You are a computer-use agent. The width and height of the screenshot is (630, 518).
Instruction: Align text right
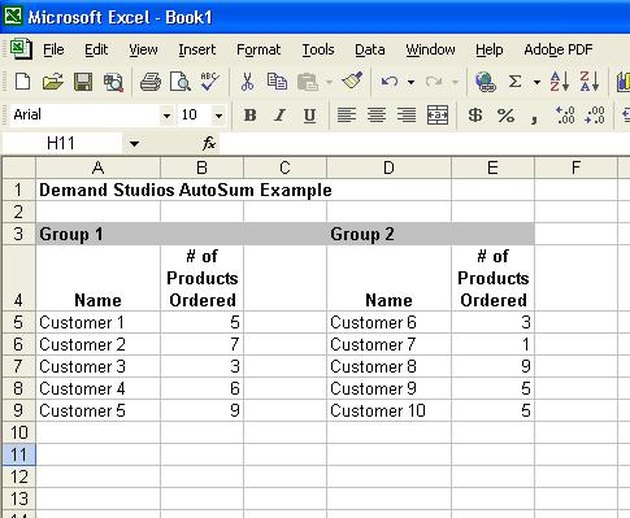tap(406, 115)
